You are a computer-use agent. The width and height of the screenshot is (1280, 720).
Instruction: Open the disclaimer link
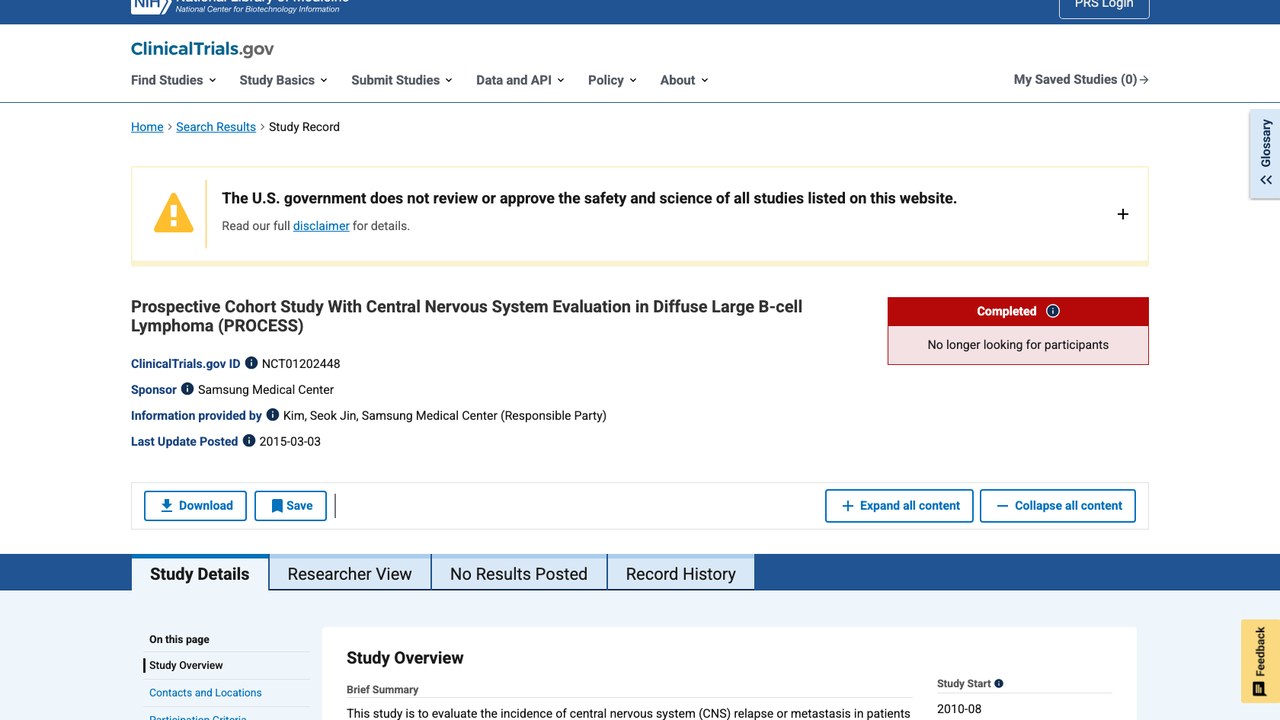(321, 226)
